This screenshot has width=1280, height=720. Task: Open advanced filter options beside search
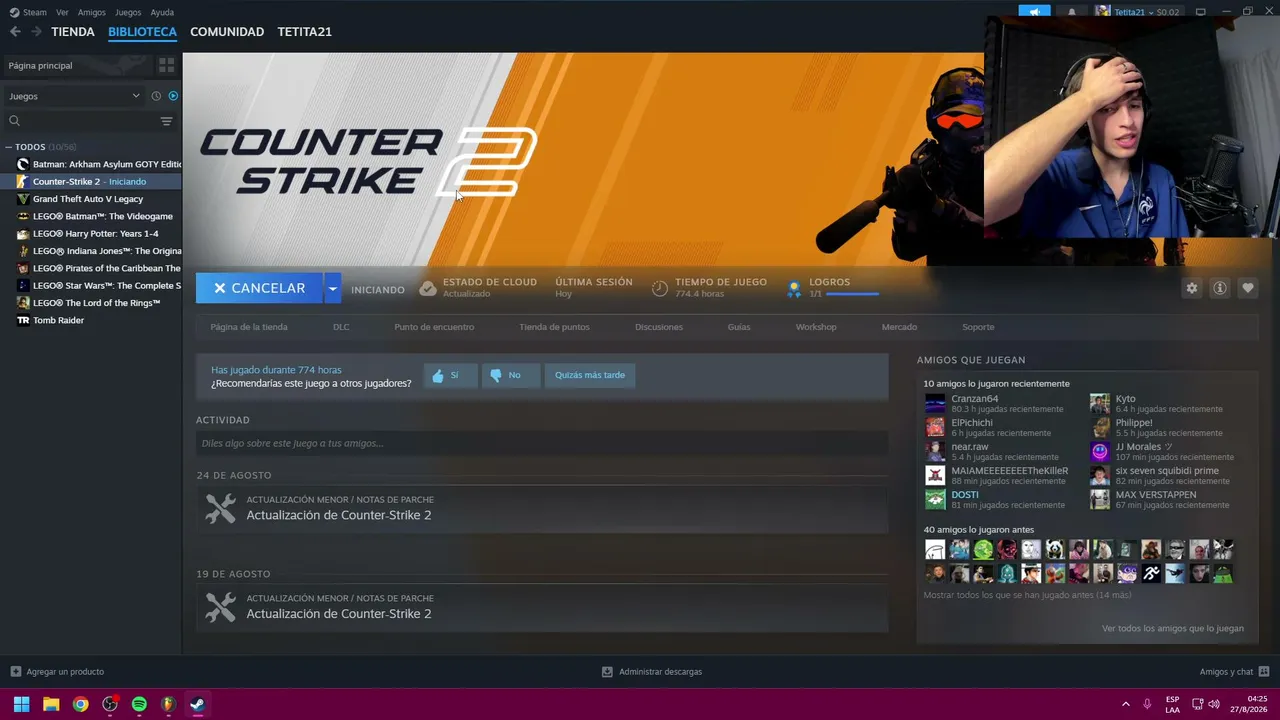(x=166, y=121)
